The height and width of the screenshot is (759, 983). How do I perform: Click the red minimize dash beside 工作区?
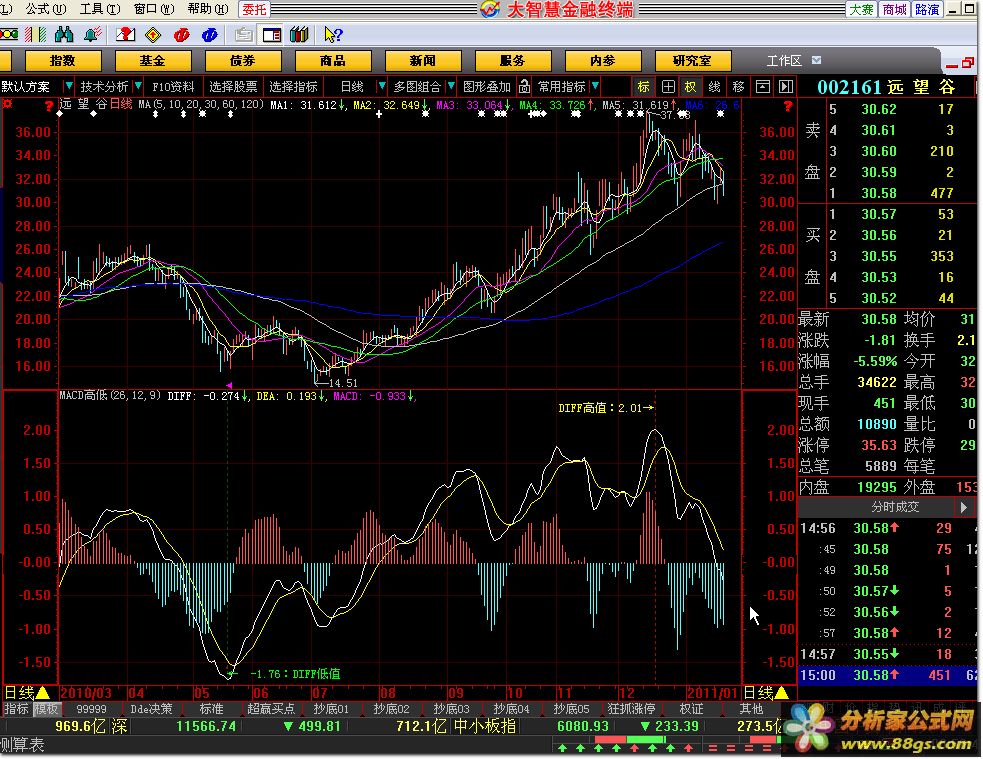pos(952,65)
